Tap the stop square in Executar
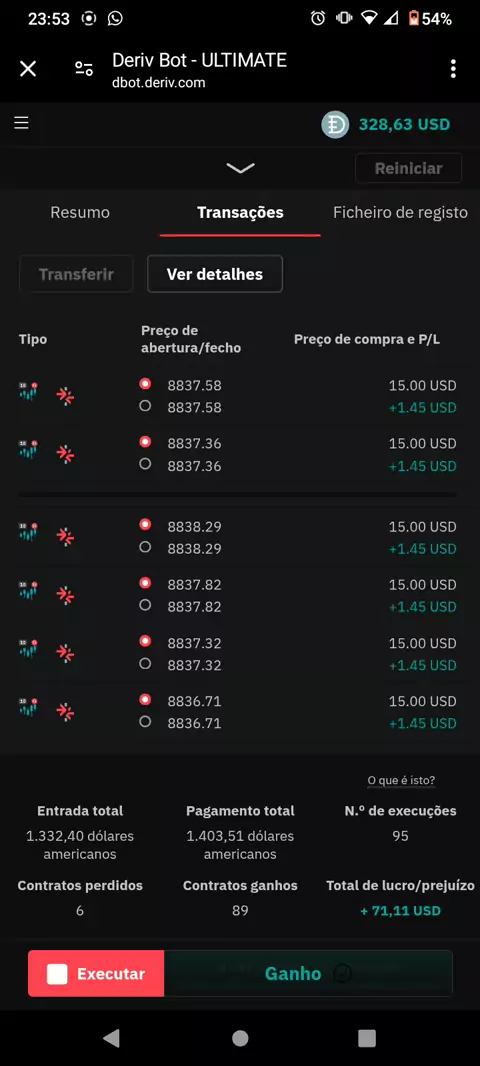Screen dimensions: 480x1066 pos(57,974)
